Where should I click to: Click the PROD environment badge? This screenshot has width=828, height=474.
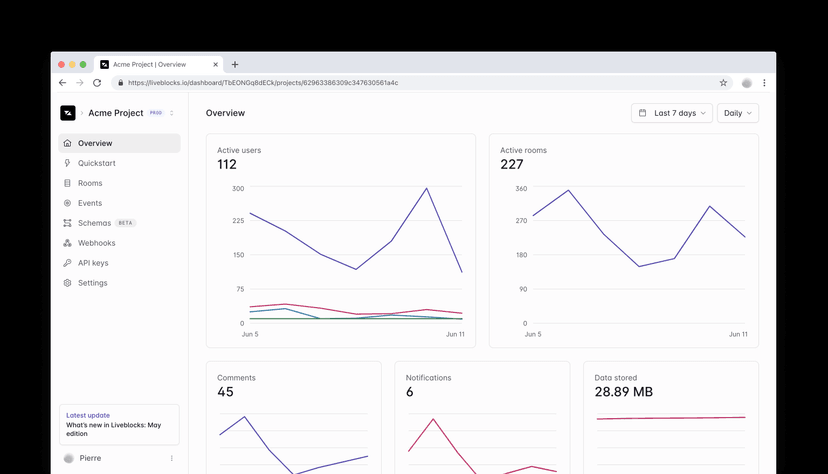156,113
